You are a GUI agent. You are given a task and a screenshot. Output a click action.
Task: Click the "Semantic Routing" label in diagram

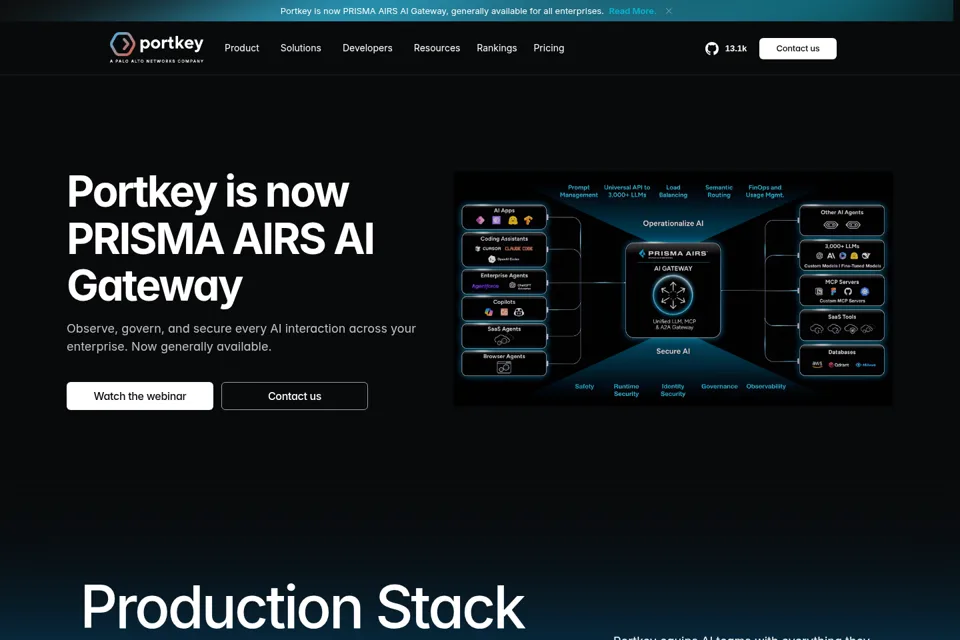(719, 191)
